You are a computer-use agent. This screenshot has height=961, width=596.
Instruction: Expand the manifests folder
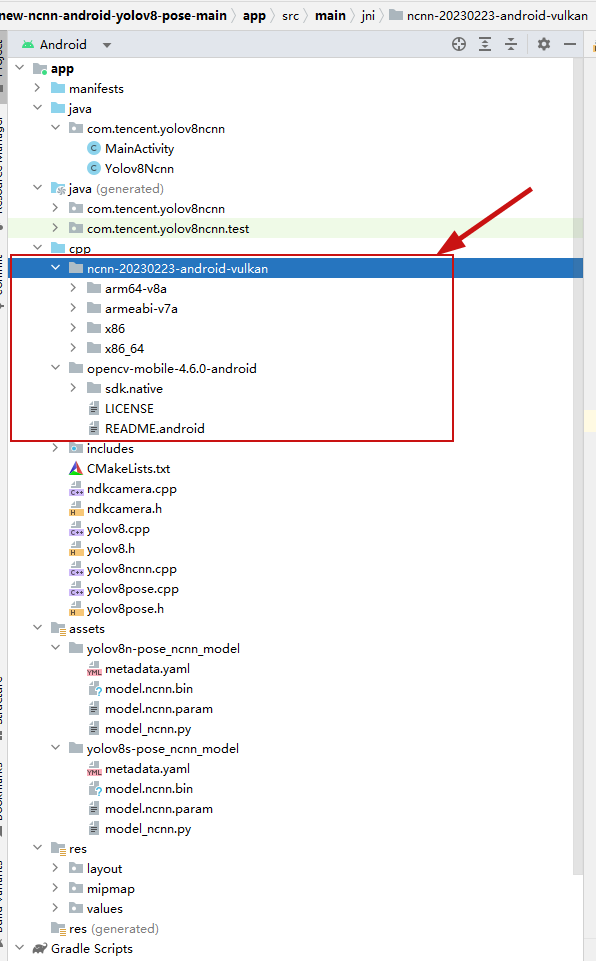pos(37,88)
